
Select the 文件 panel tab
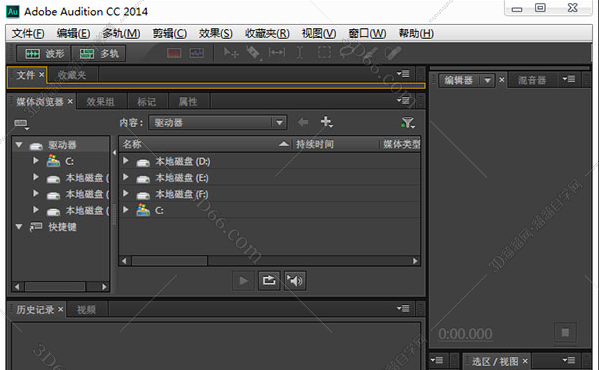point(25,75)
